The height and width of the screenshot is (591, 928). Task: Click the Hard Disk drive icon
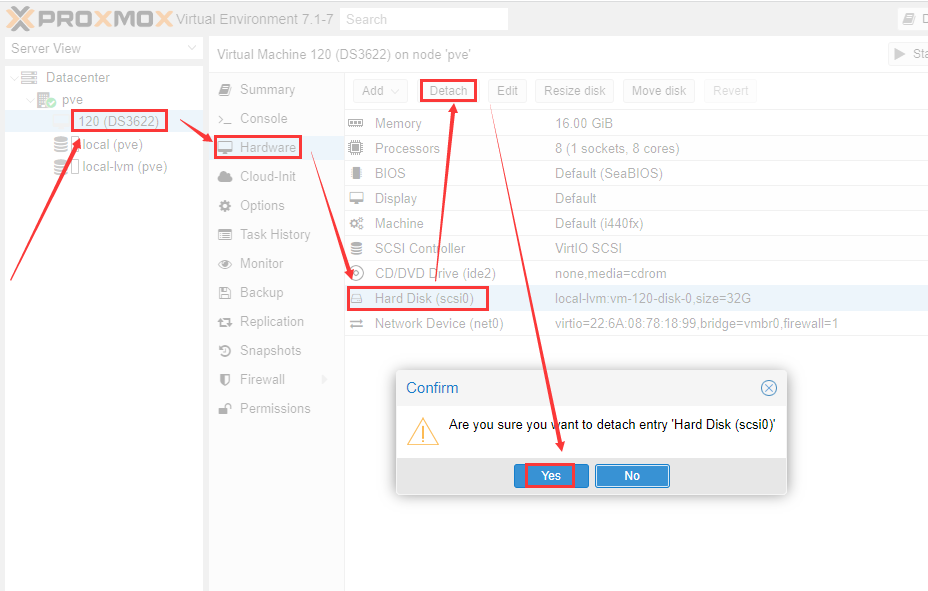tap(356, 299)
